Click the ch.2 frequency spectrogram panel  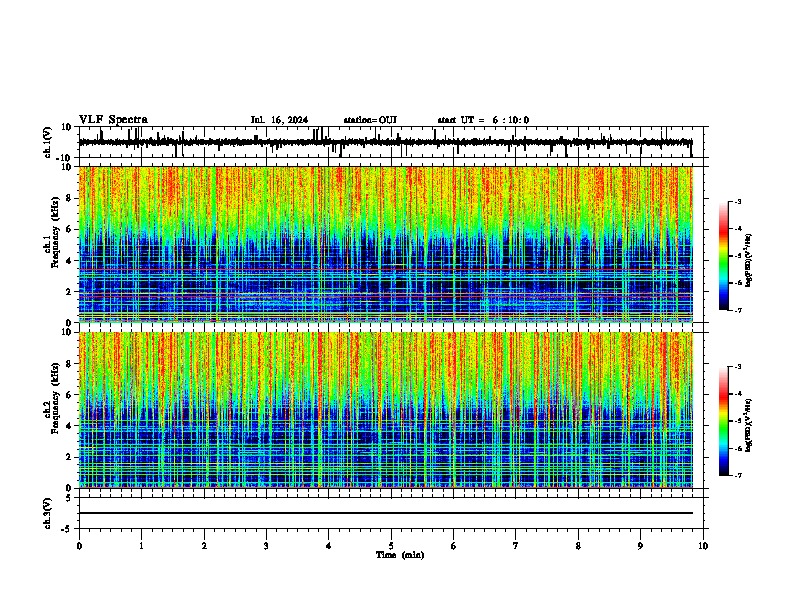[x=386, y=410]
